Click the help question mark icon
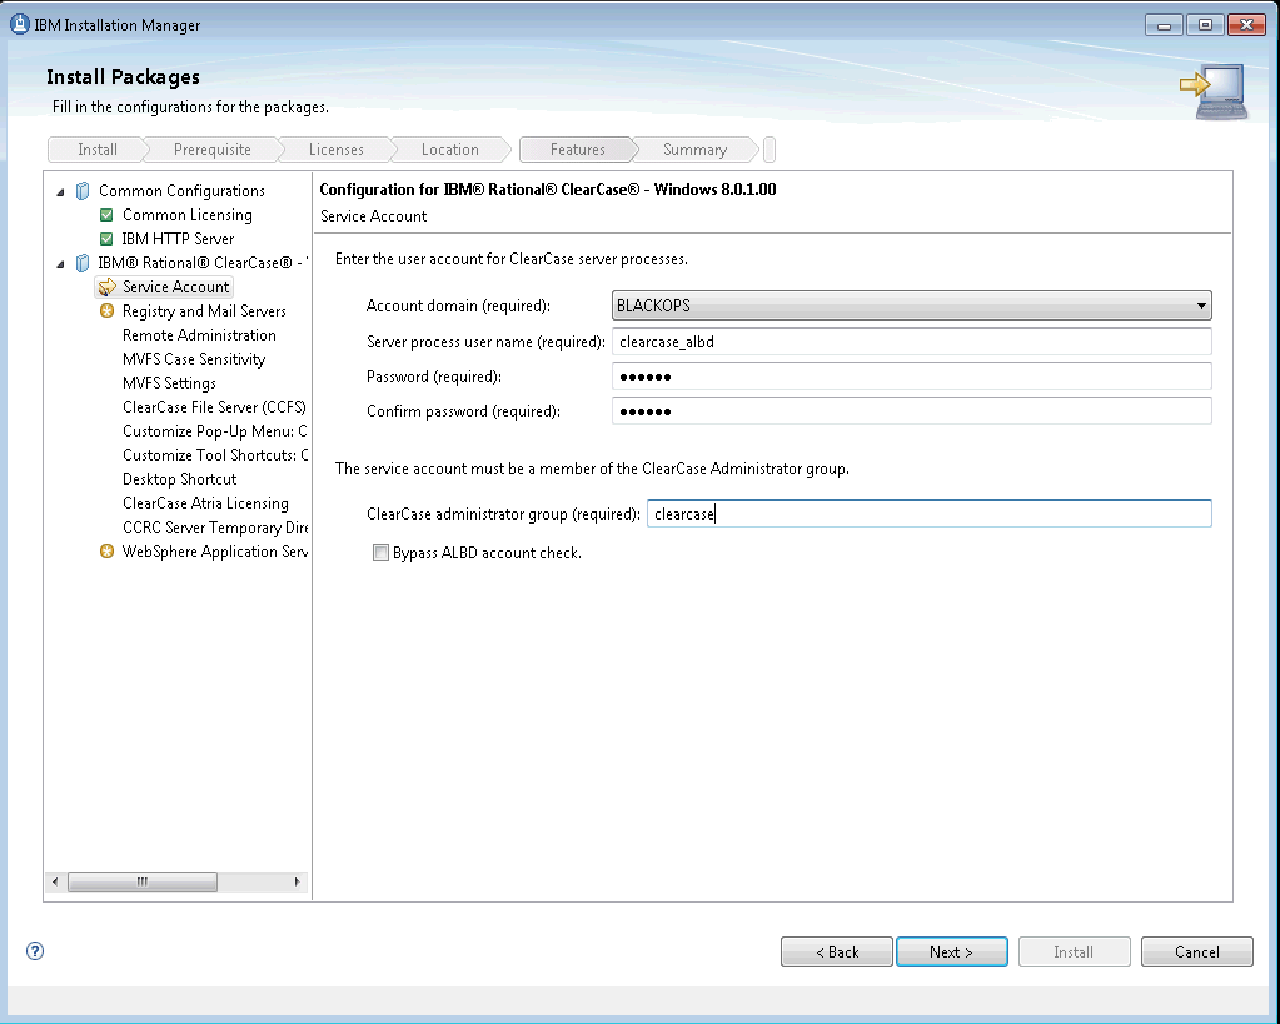This screenshot has width=1280, height=1024. (x=35, y=951)
